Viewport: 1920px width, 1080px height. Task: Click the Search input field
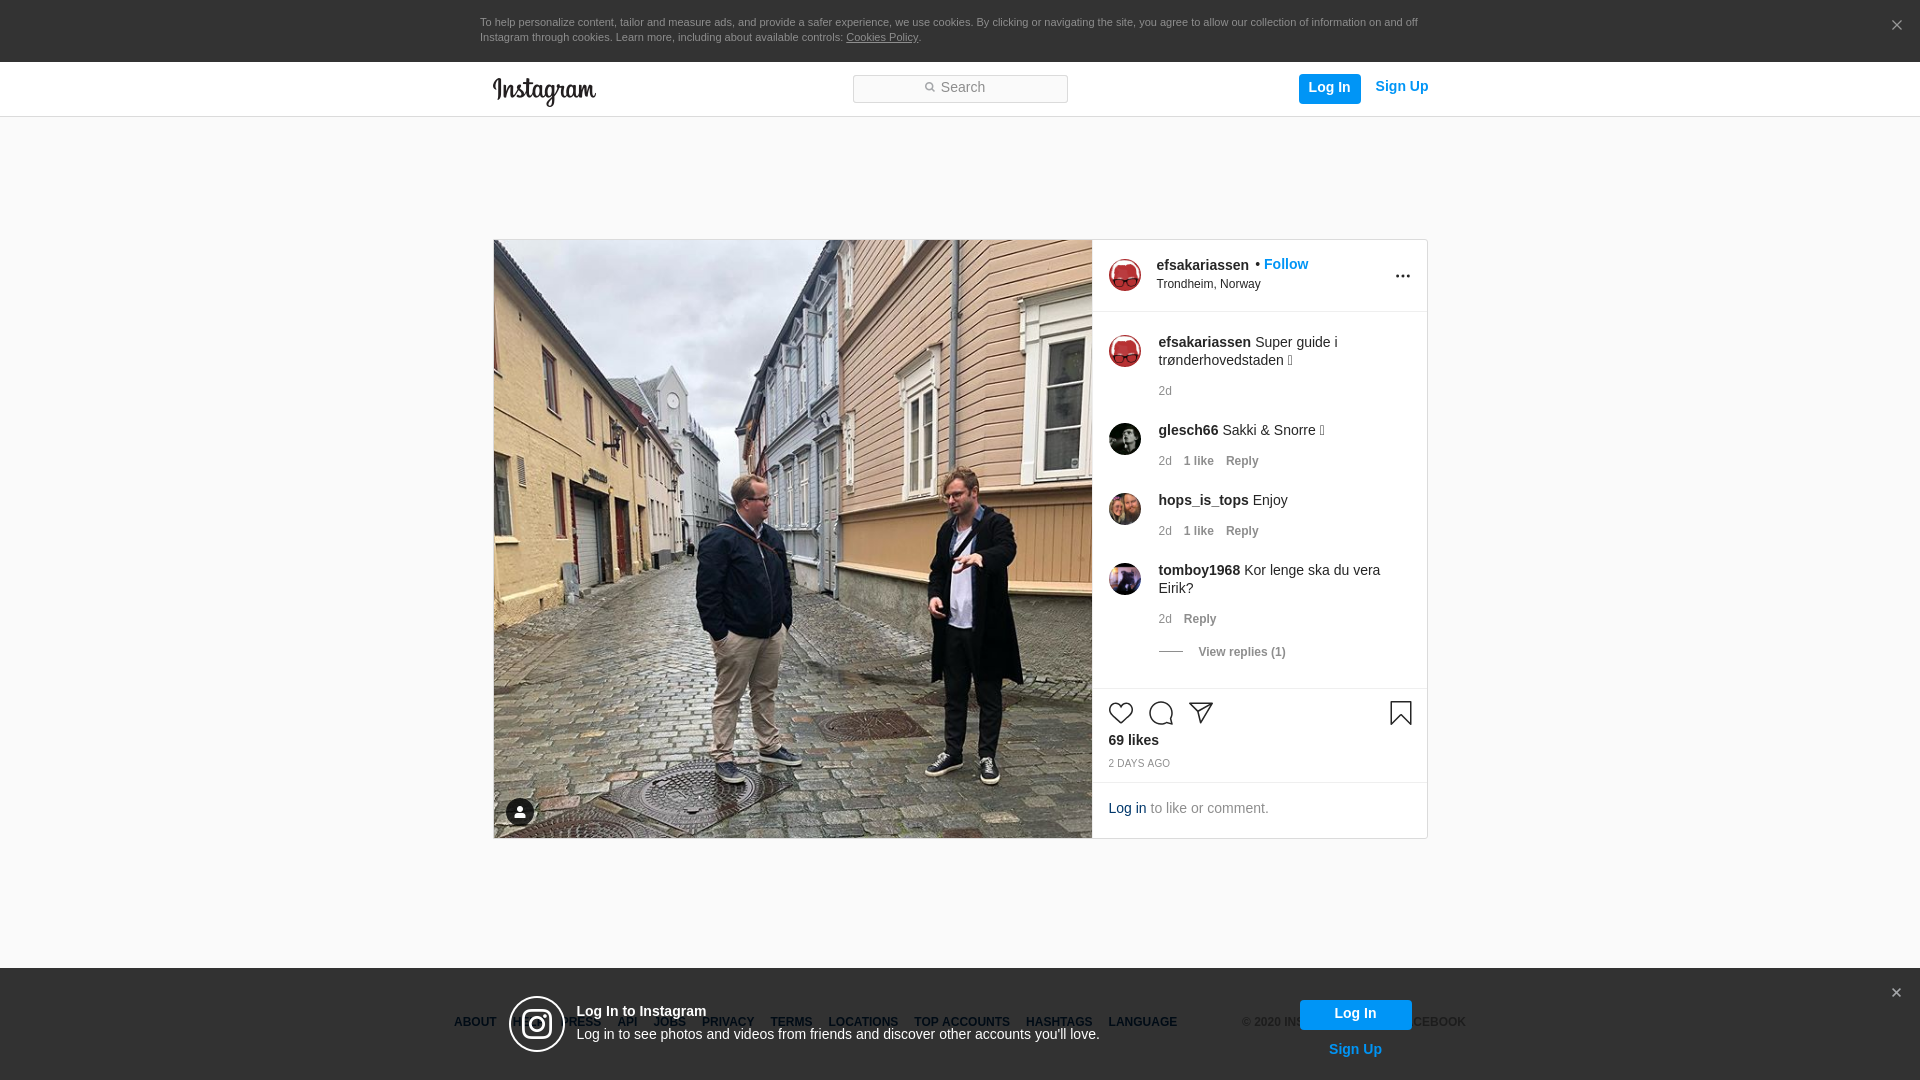(960, 89)
